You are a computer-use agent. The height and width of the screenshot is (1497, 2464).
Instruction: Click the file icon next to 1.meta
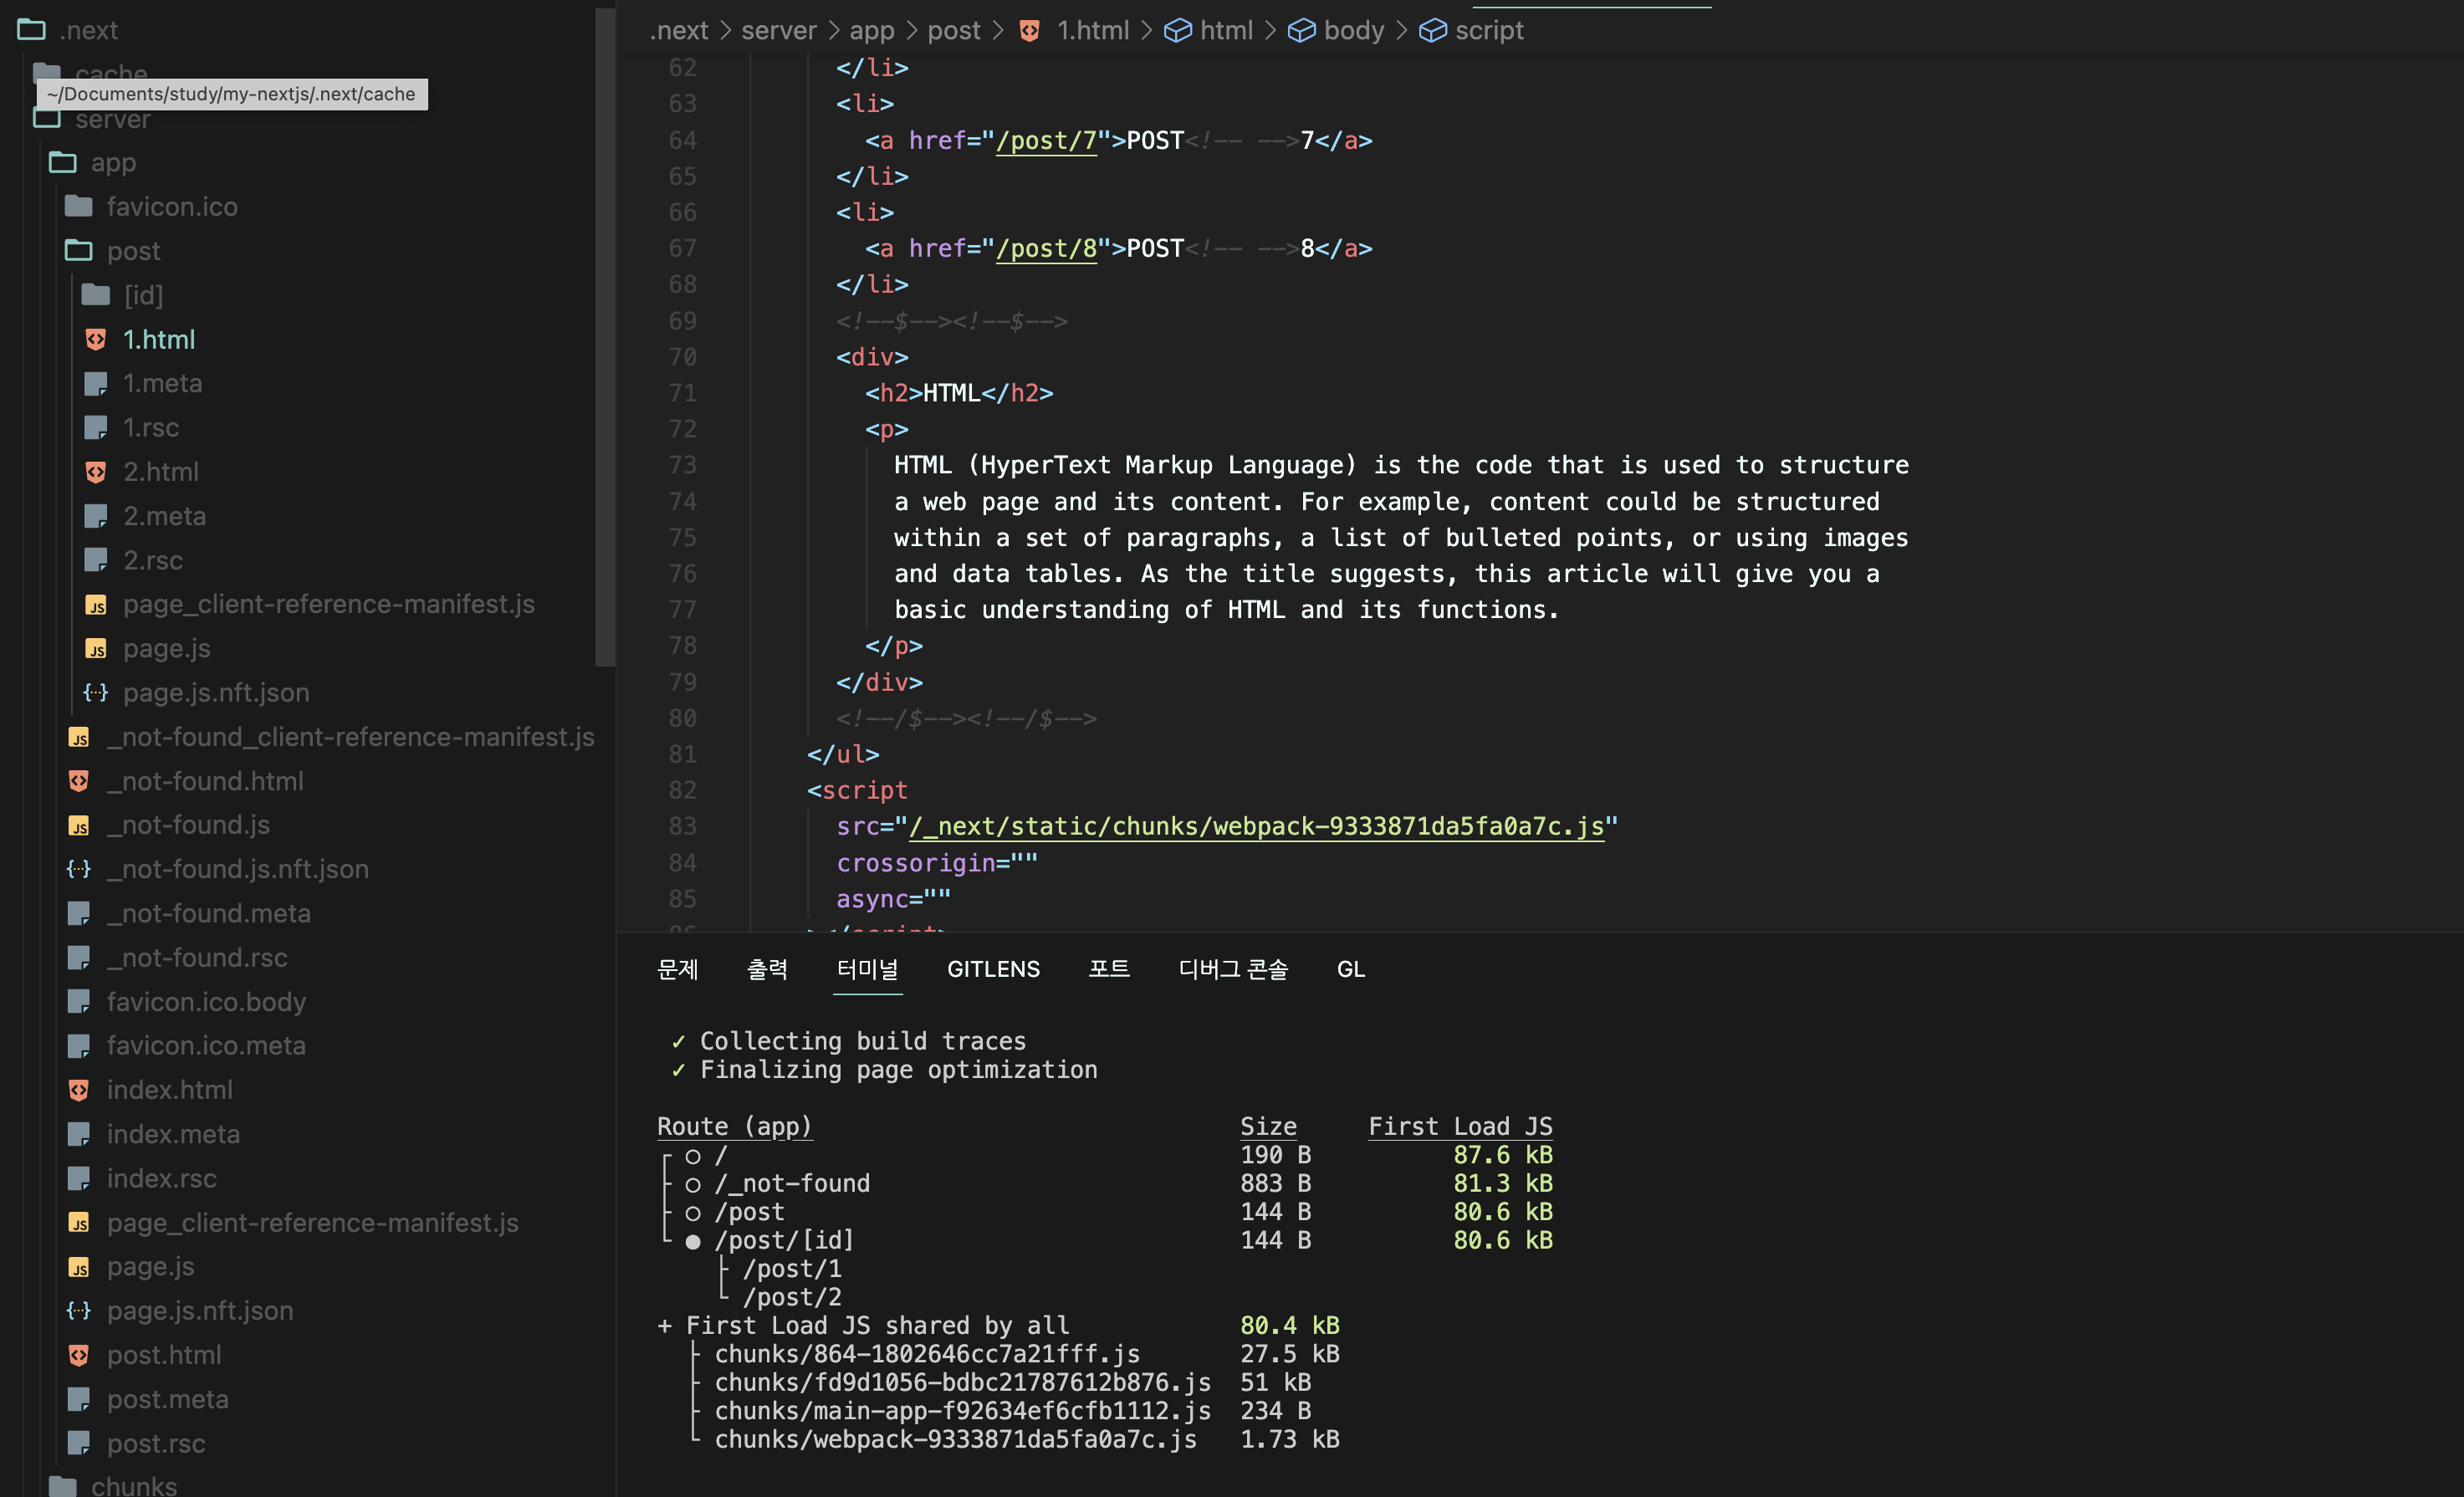(96, 384)
